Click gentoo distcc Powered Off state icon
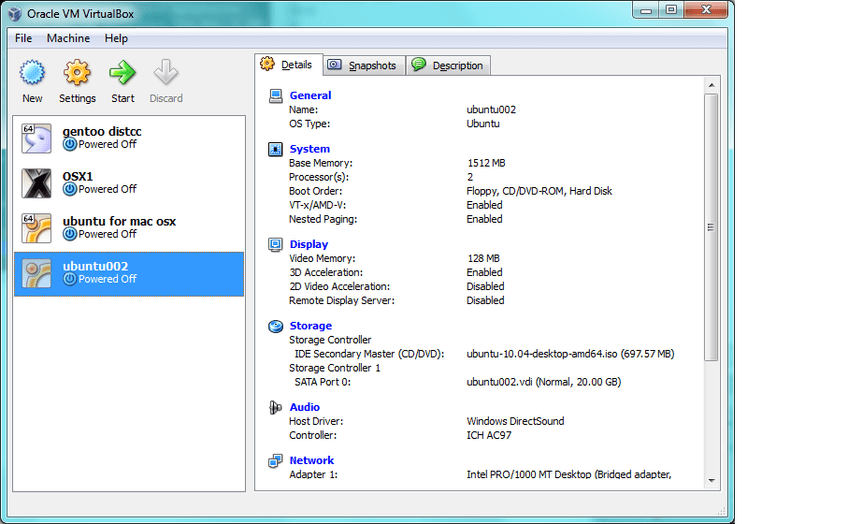Image resolution: width=848 pixels, height=524 pixels. pos(69,144)
